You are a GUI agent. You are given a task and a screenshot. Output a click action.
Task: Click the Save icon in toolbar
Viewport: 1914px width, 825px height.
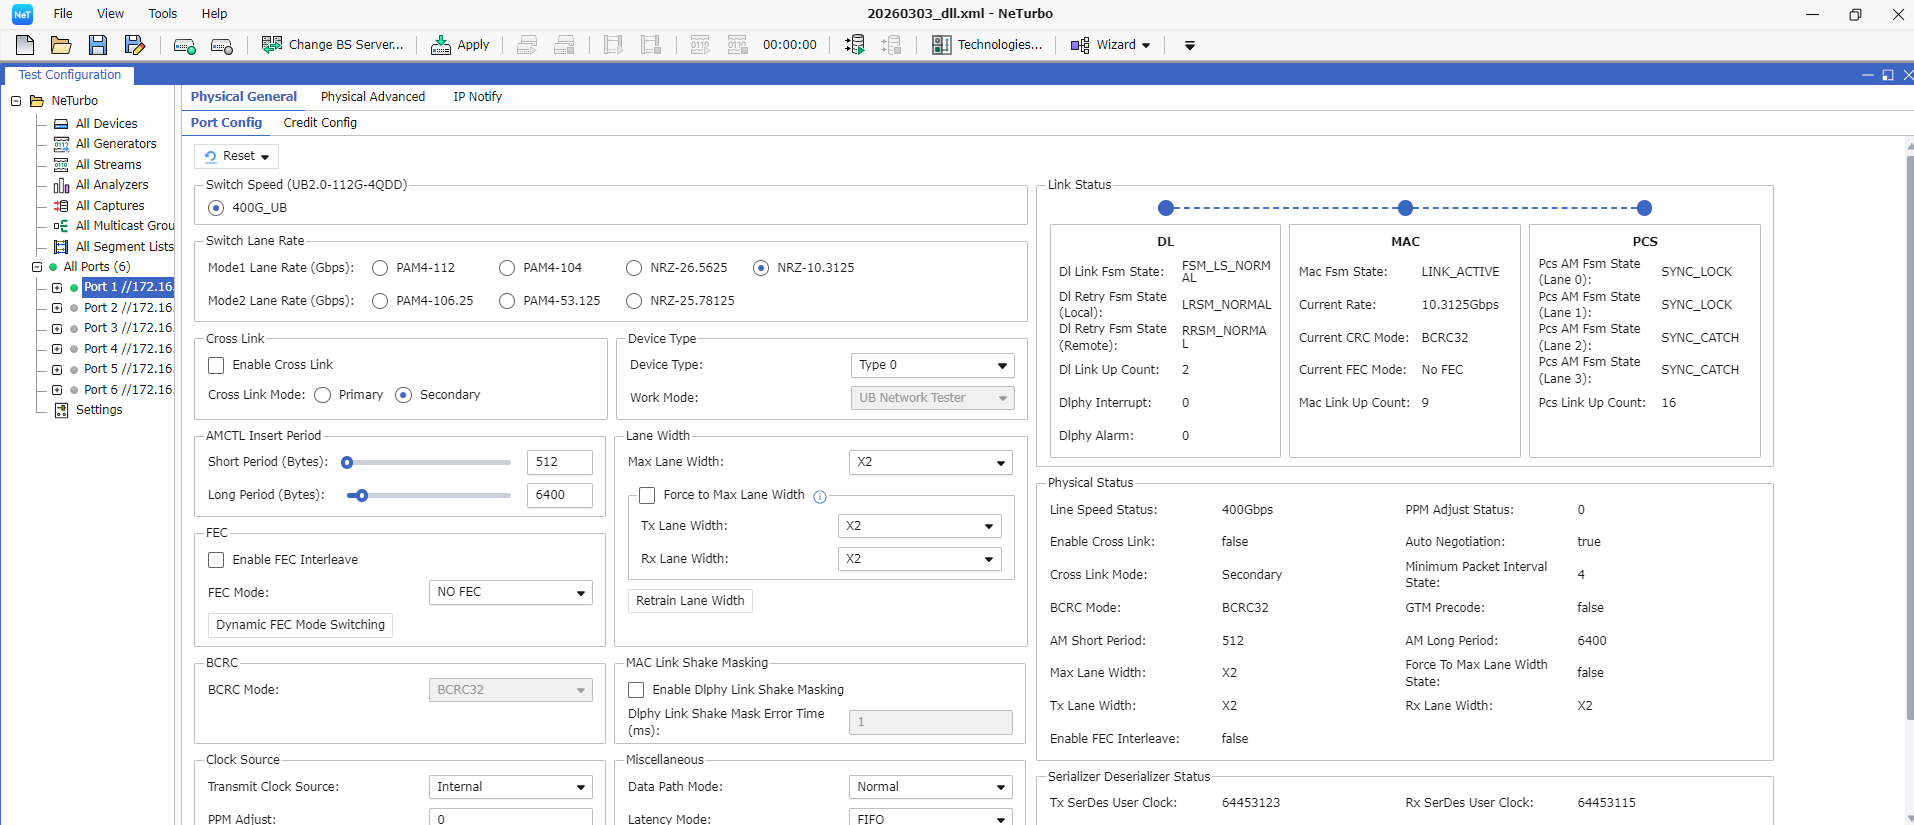(97, 45)
